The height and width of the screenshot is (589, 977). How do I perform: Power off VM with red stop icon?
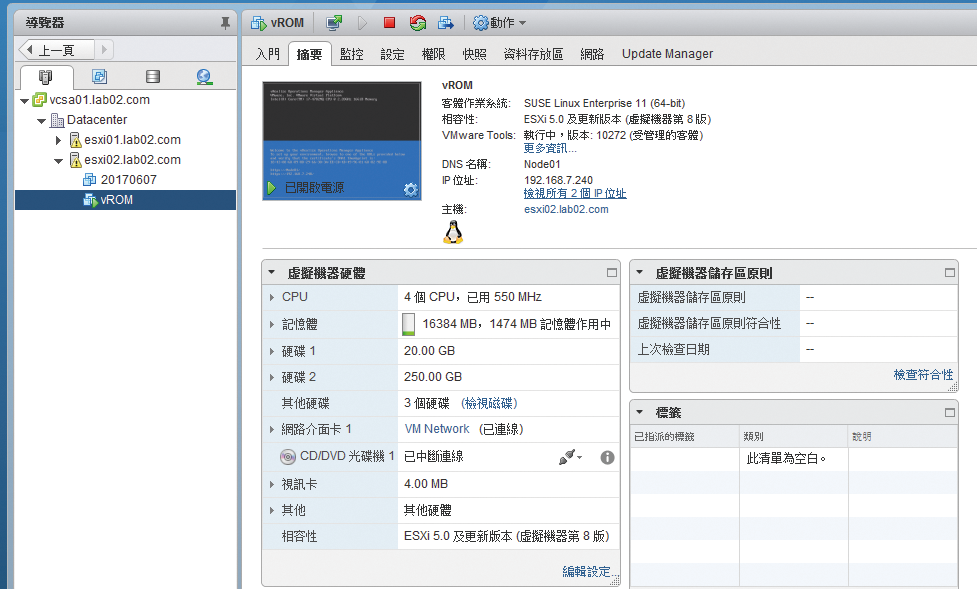389,23
